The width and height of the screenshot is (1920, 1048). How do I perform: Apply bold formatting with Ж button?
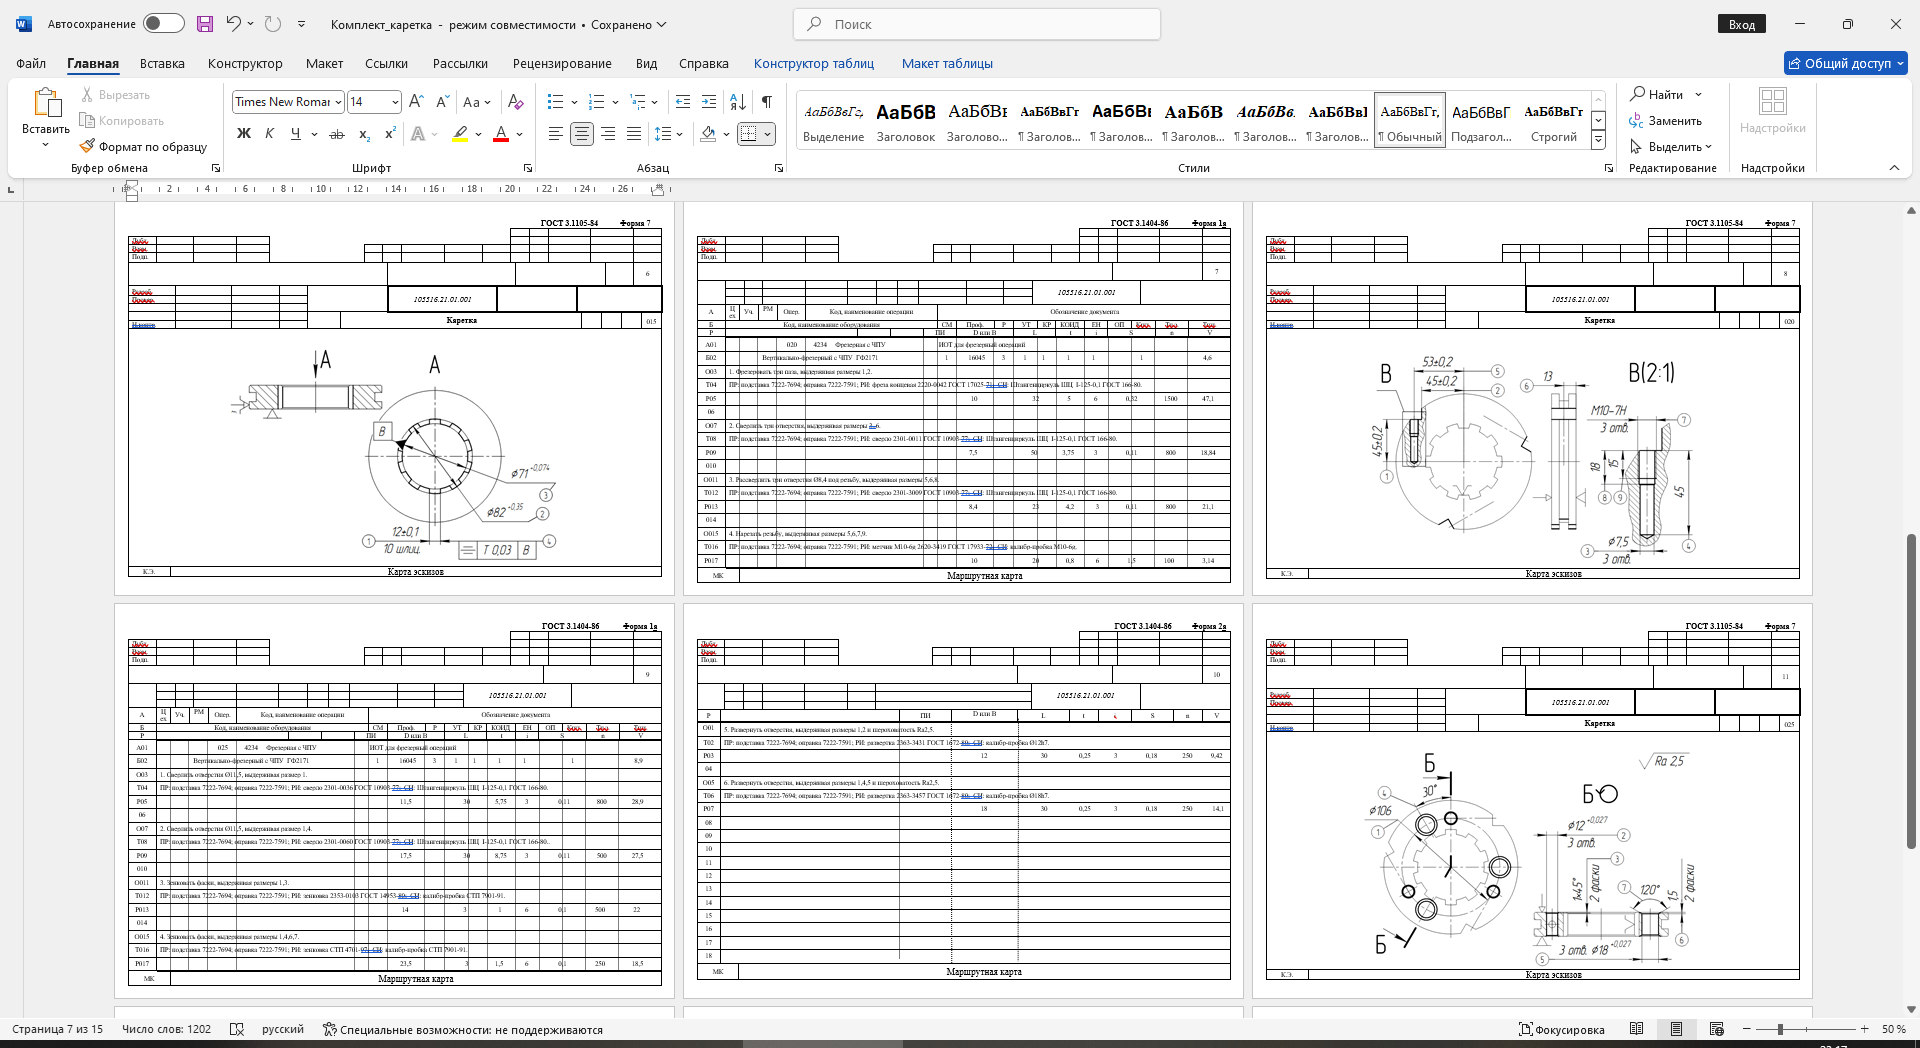pyautogui.click(x=243, y=133)
